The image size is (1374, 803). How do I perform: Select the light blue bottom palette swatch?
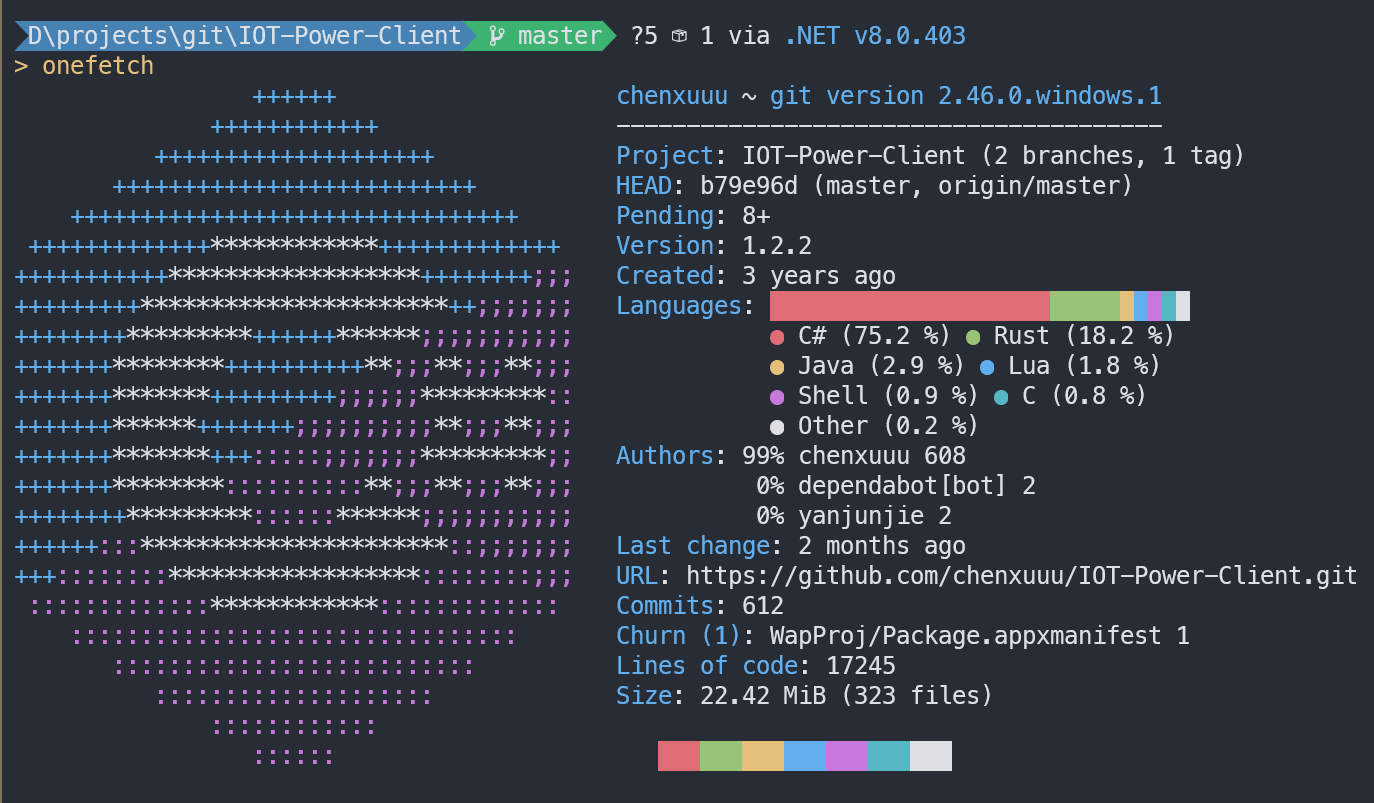coord(805,756)
